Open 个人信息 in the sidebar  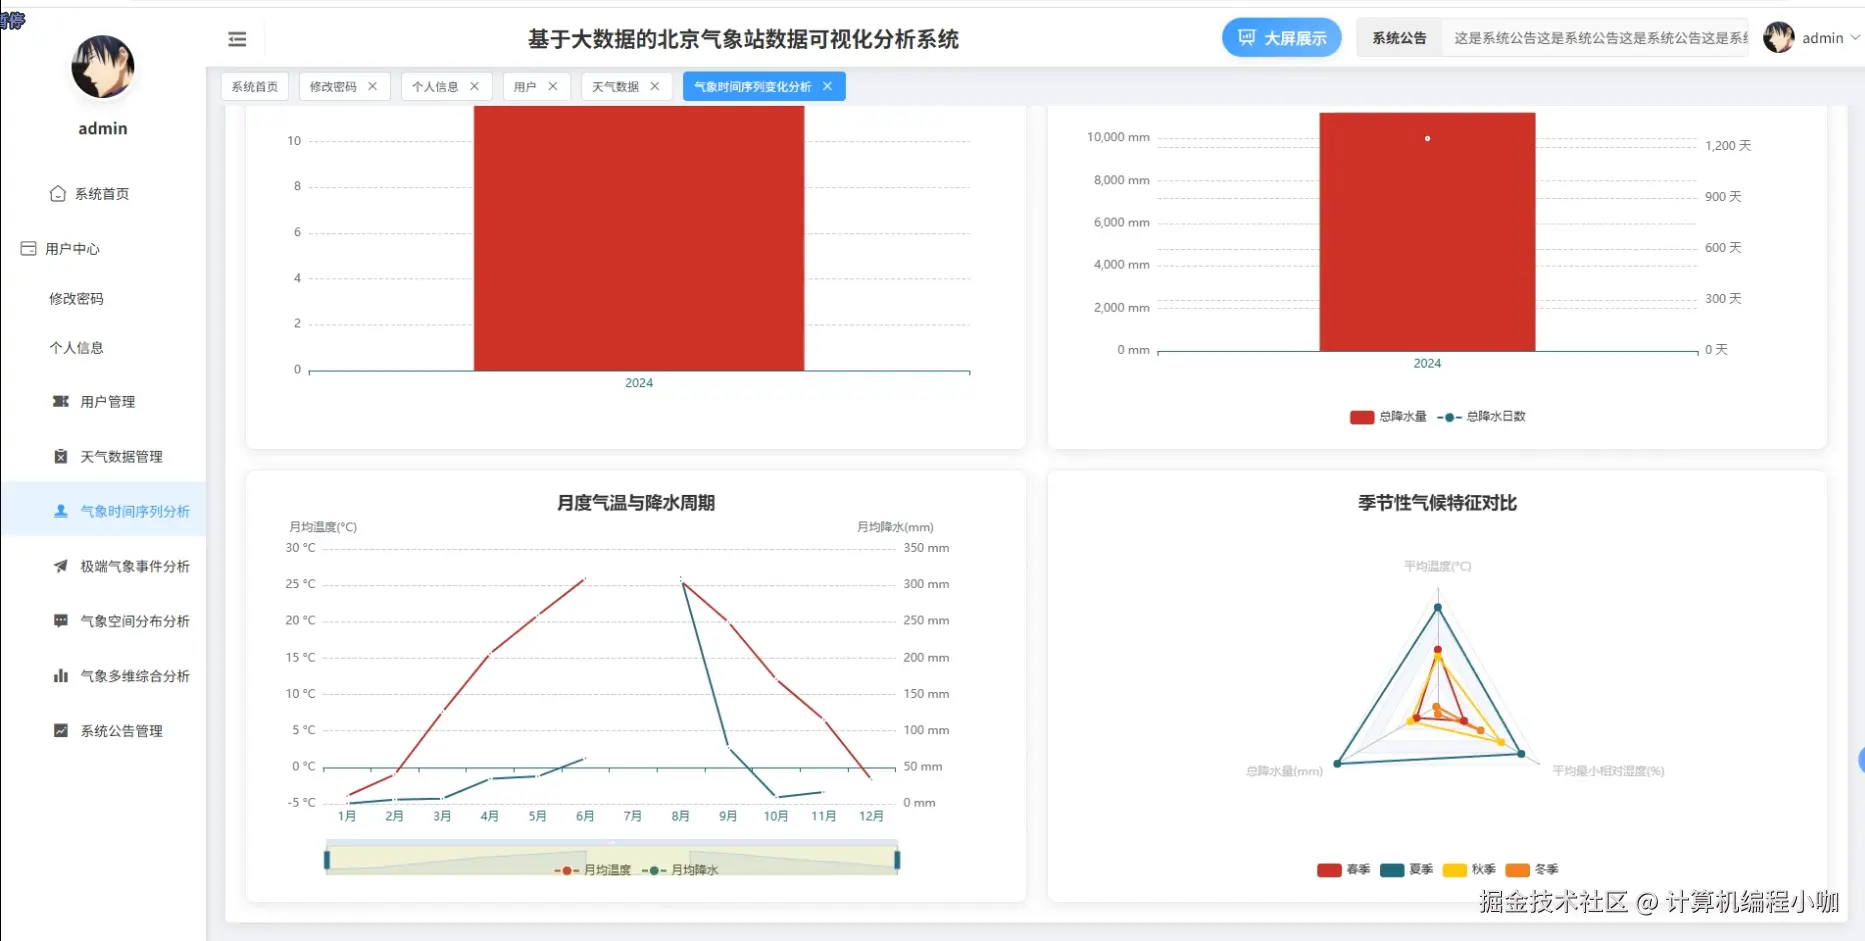pyautogui.click(x=76, y=348)
